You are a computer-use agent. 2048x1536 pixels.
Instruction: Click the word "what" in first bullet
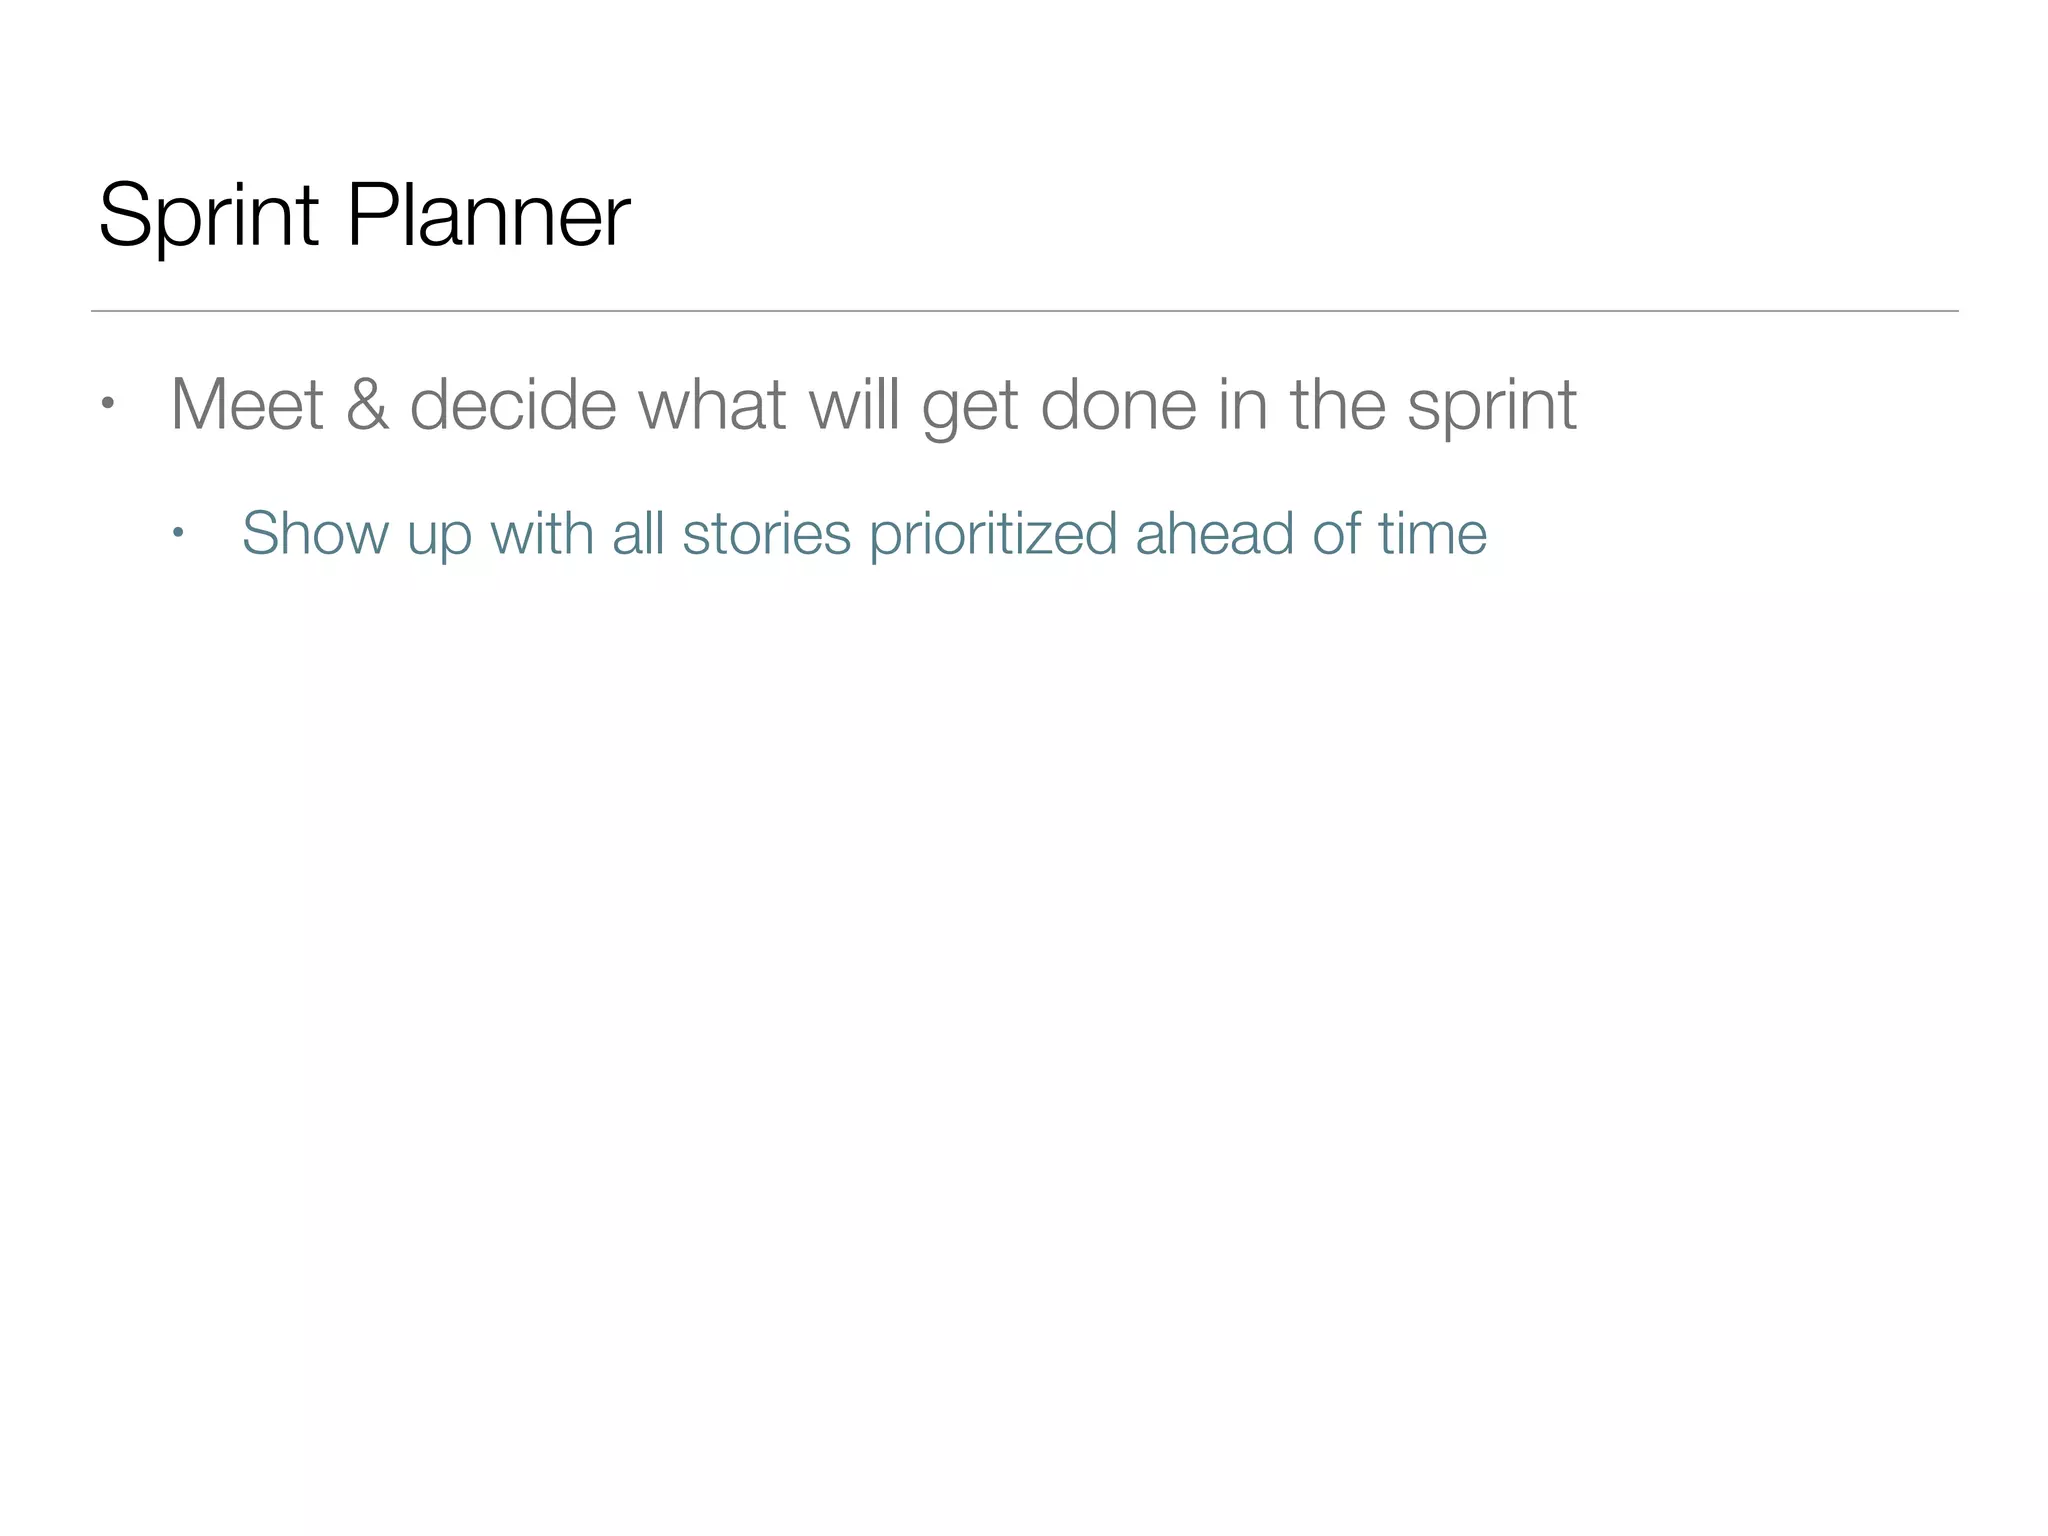[711, 405]
